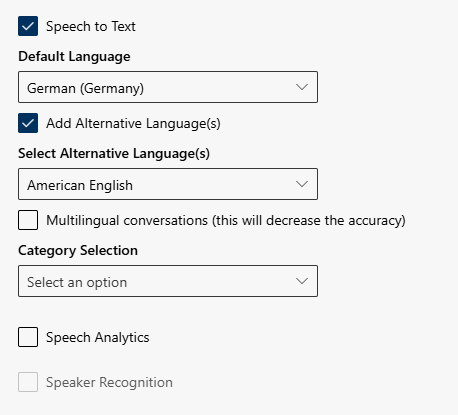Click chevron arrow in Category Selection box
This screenshot has height=415, width=458.
[x=302, y=281]
